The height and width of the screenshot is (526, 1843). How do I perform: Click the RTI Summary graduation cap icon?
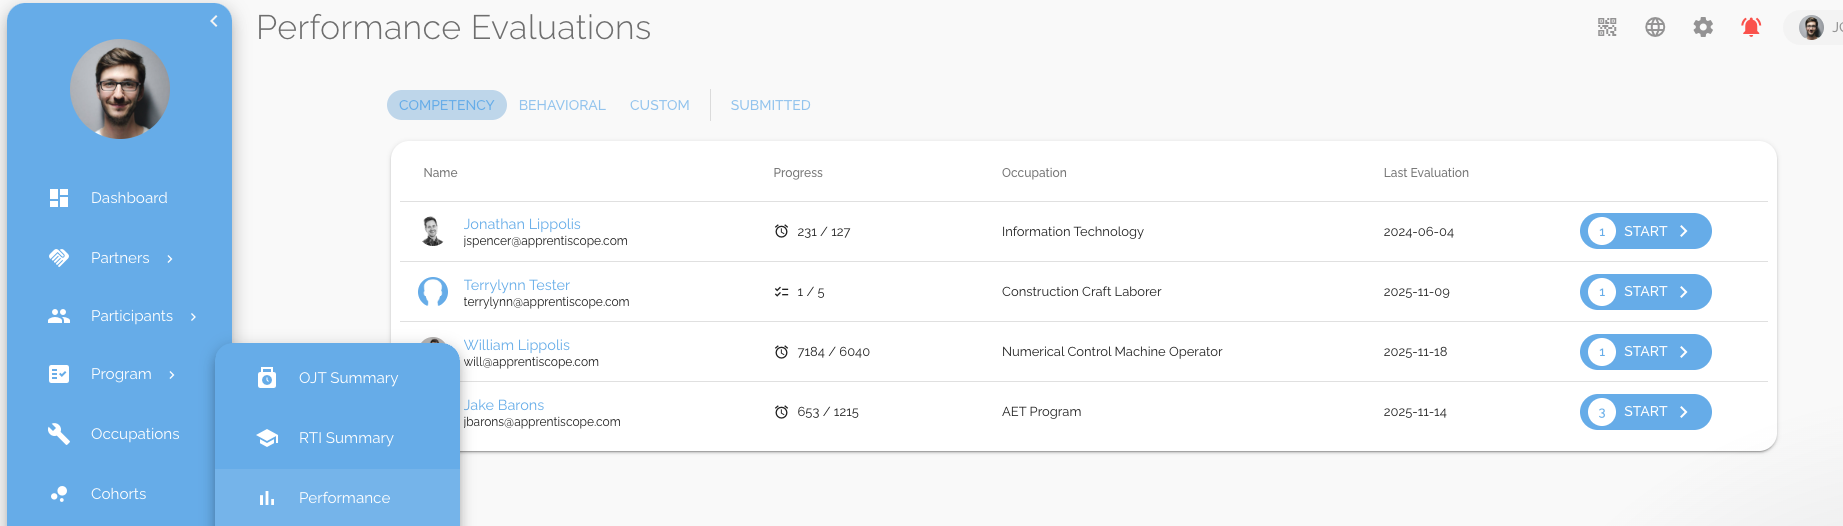click(267, 438)
